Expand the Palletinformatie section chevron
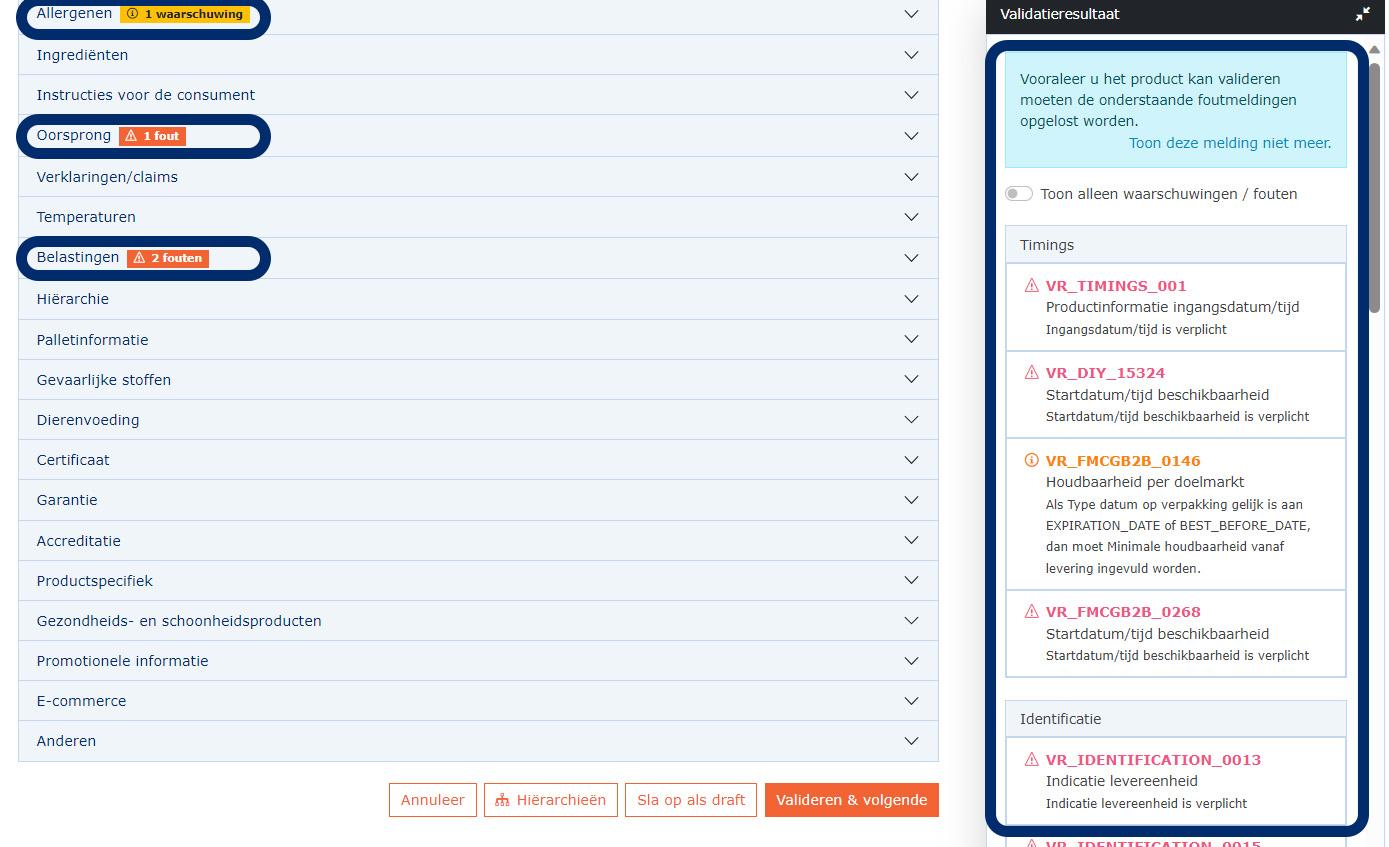The height and width of the screenshot is (847, 1389). click(x=910, y=340)
